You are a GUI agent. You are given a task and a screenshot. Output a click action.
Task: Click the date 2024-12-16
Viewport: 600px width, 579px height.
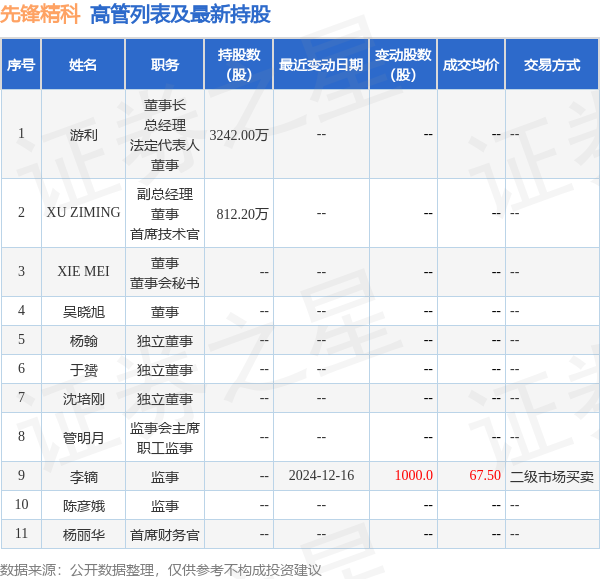tap(321, 475)
